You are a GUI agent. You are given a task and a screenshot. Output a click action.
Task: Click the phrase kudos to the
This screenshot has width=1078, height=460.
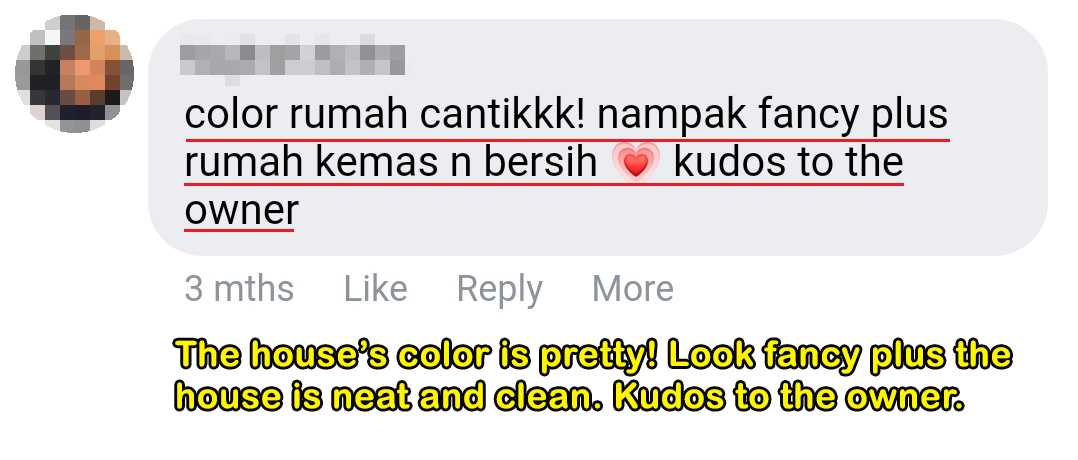coord(788,162)
